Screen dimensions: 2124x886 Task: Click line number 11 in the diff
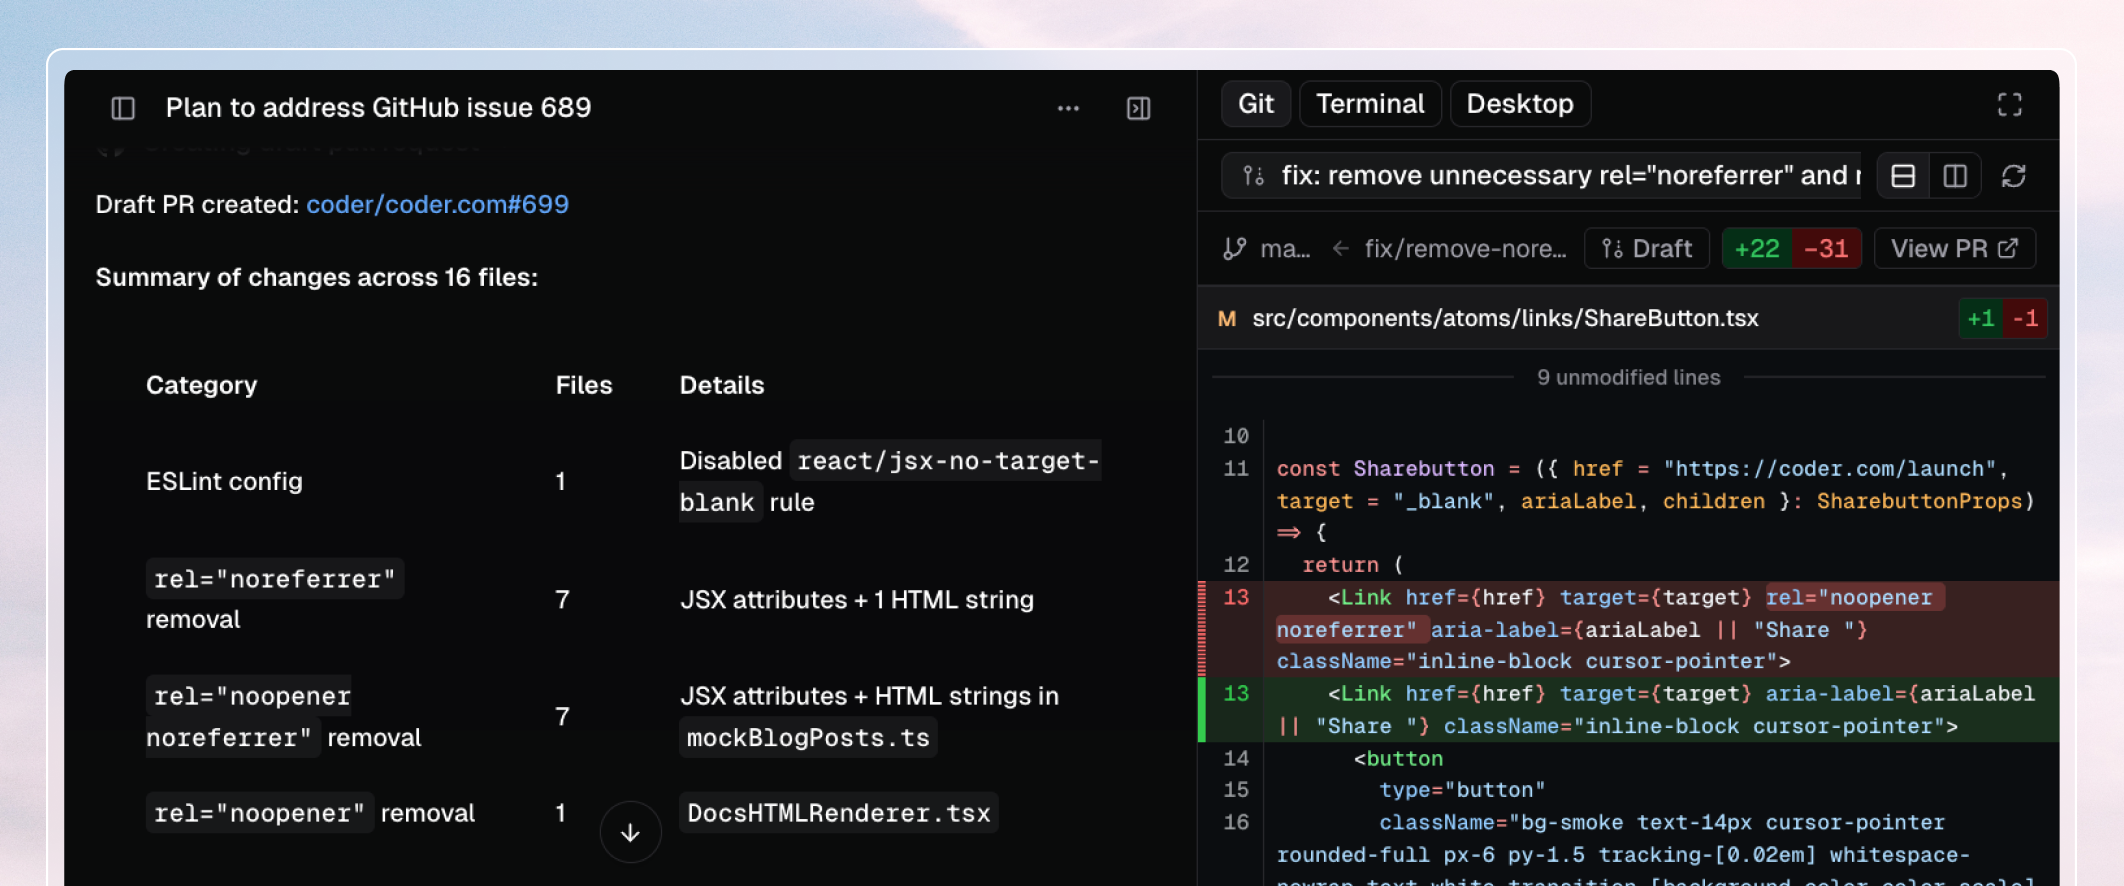[x=1236, y=468]
